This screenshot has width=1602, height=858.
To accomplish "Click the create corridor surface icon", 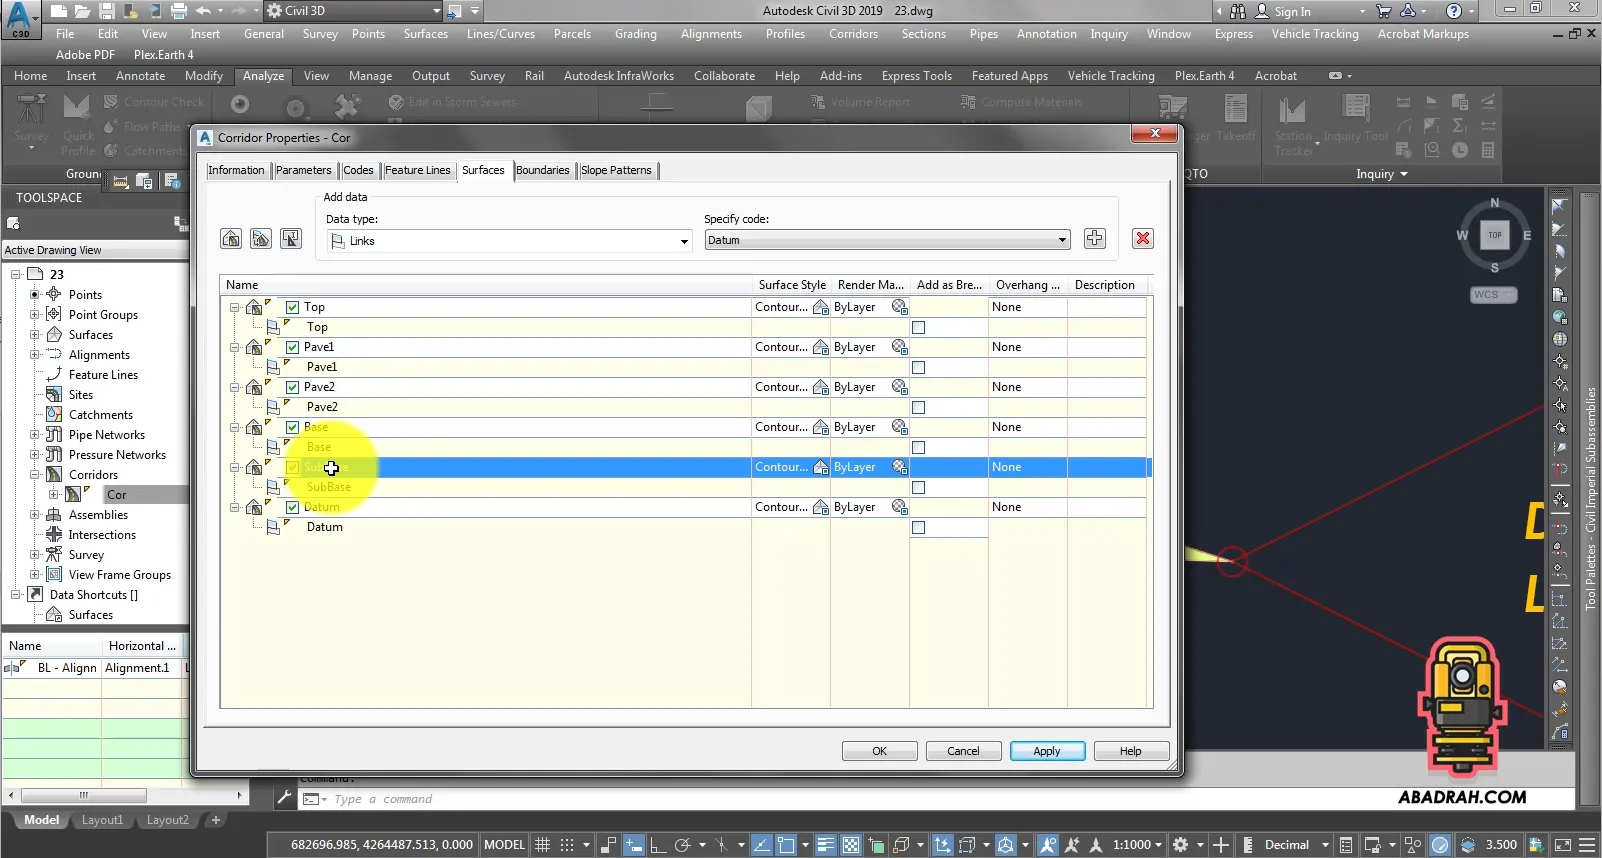I will [x=231, y=238].
